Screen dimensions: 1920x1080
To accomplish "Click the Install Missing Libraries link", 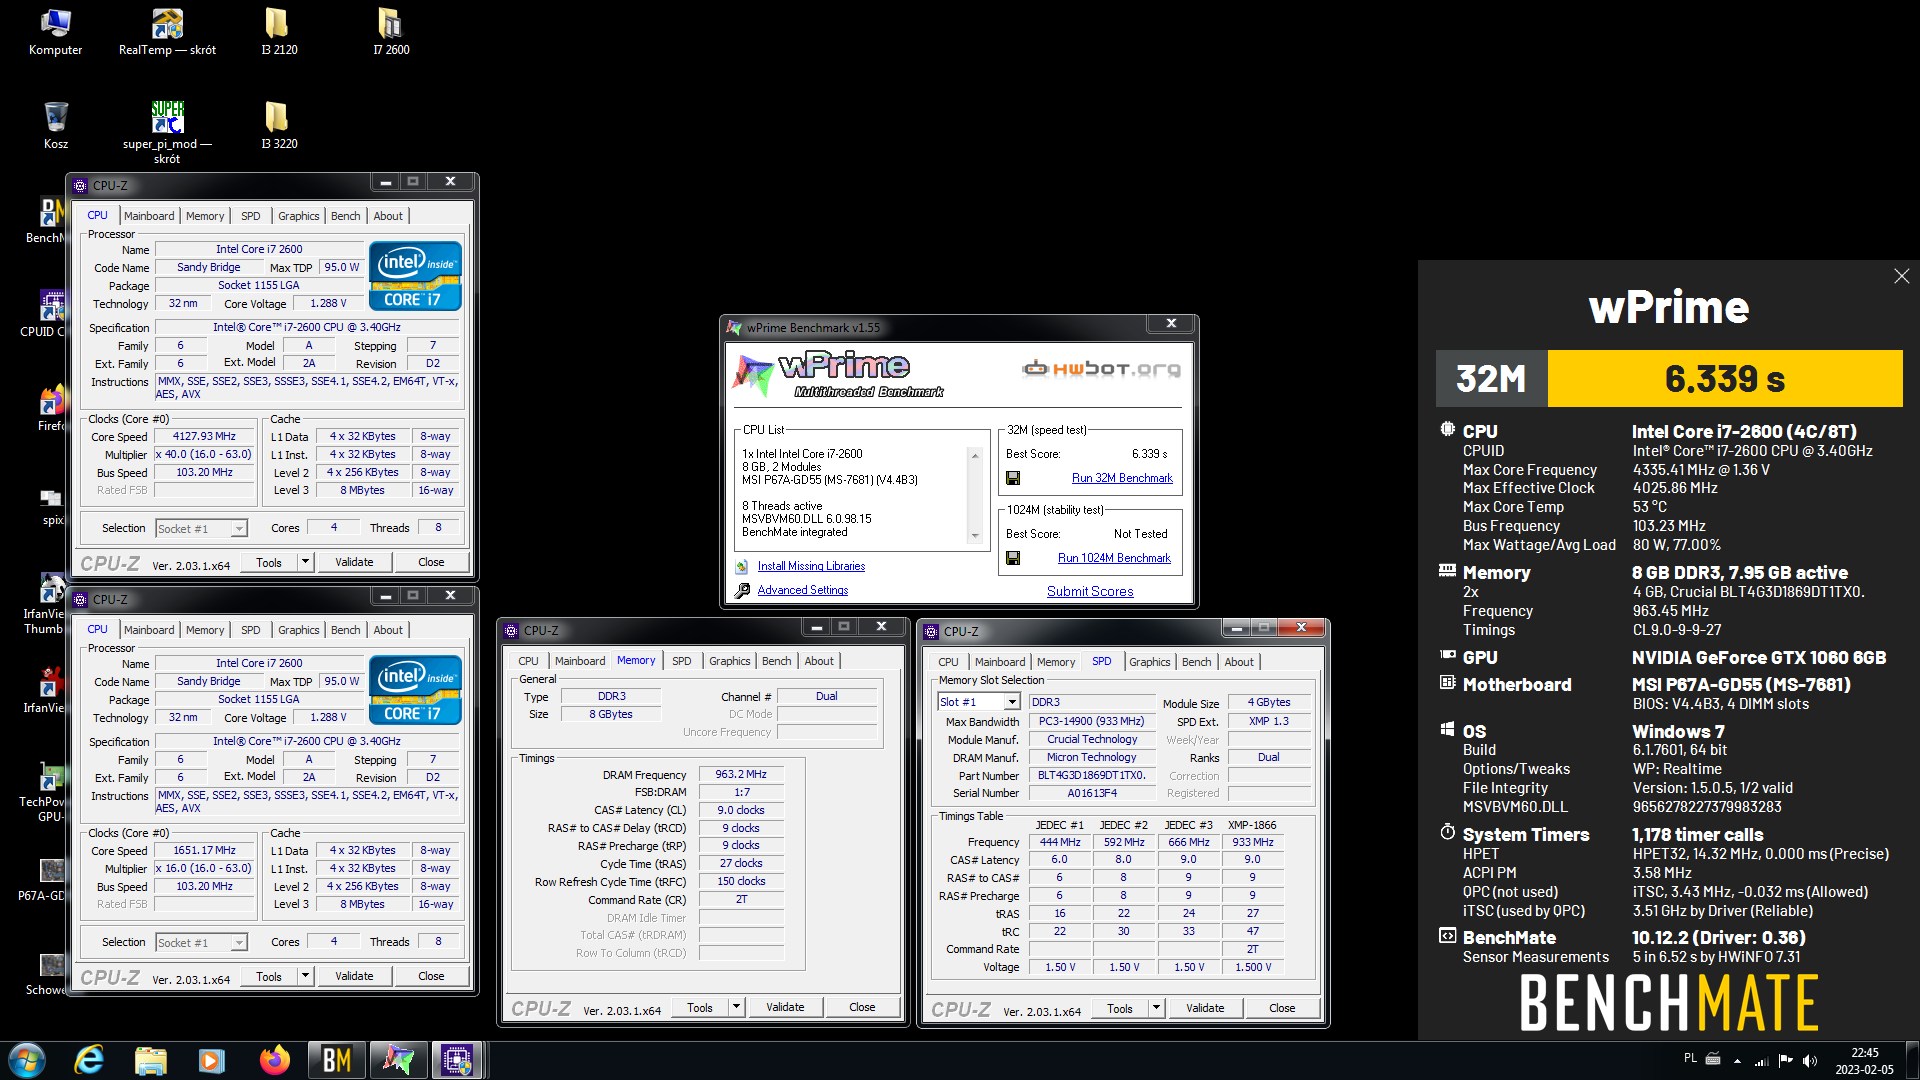I will click(x=811, y=566).
